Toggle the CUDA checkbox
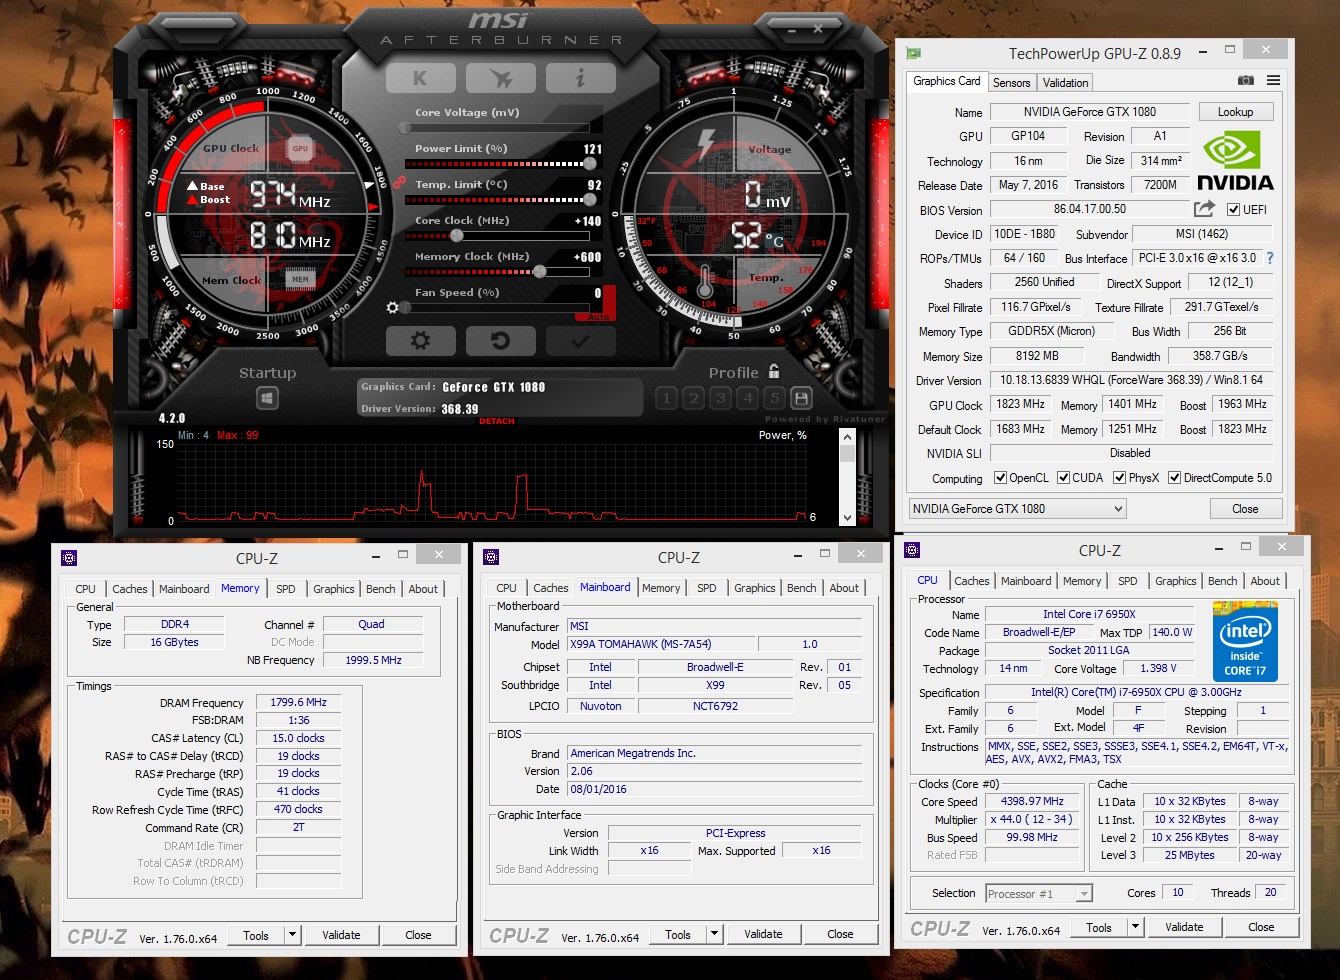 [x=1064, y=478]
